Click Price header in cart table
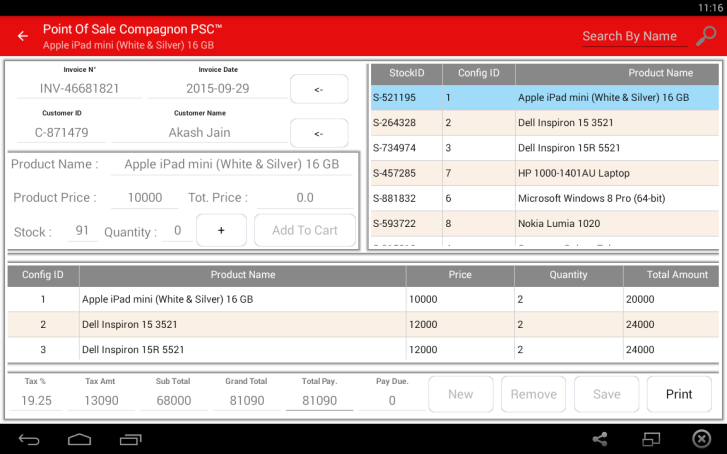Image resolution: width=727 pixels, height=454 pixels. pos(460,275)
